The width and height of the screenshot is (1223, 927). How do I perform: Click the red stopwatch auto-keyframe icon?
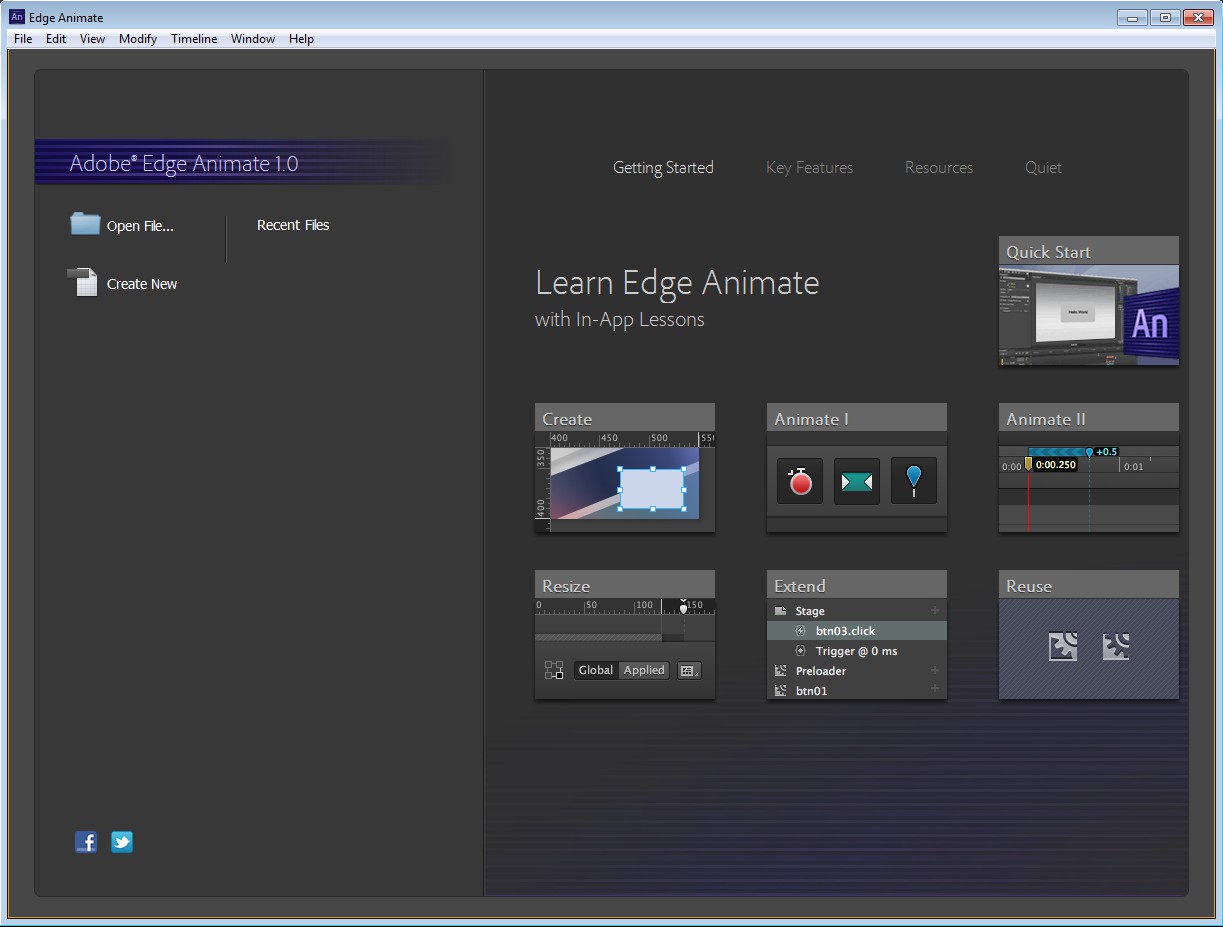pyautogui.click(x=800, y=482)
